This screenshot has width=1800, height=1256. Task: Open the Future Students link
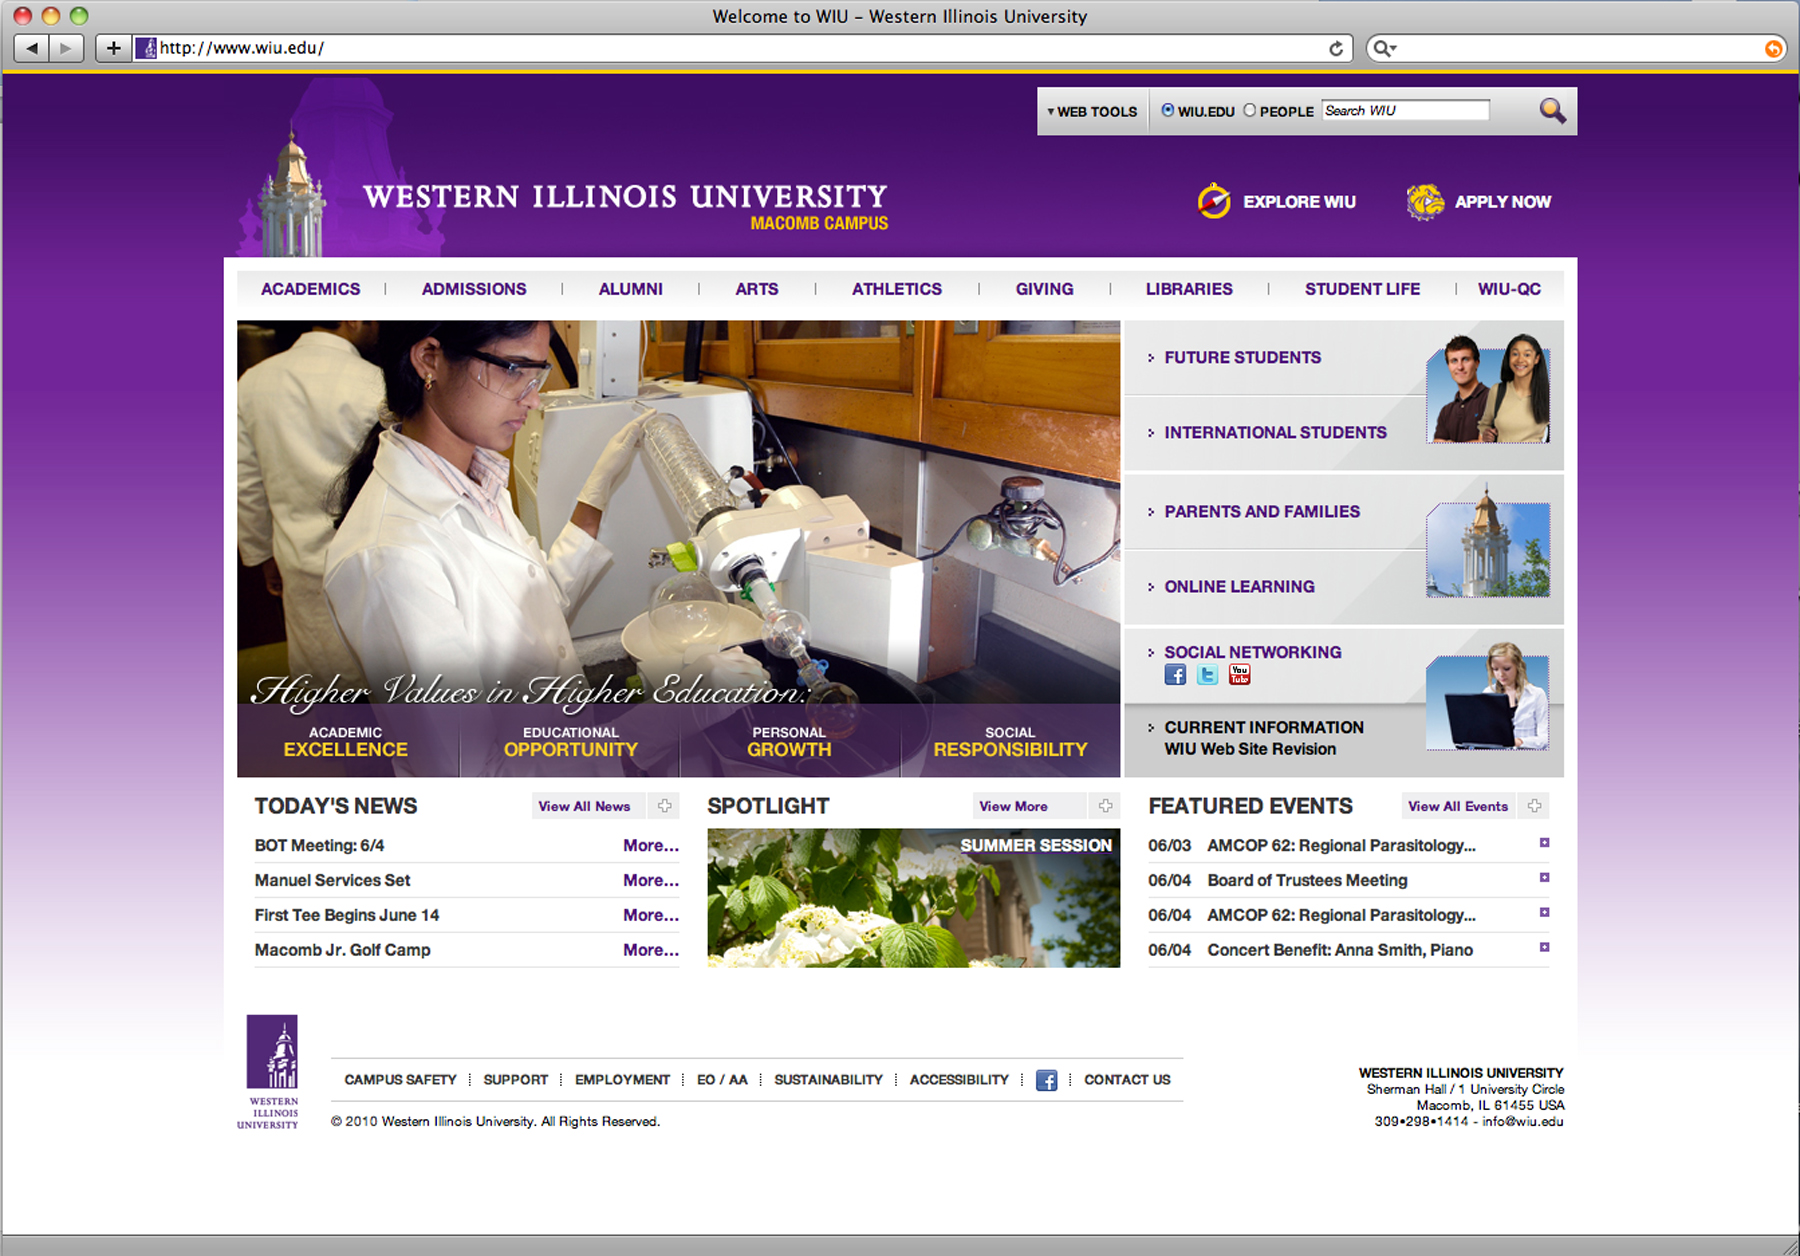(x=1242, y=358)
